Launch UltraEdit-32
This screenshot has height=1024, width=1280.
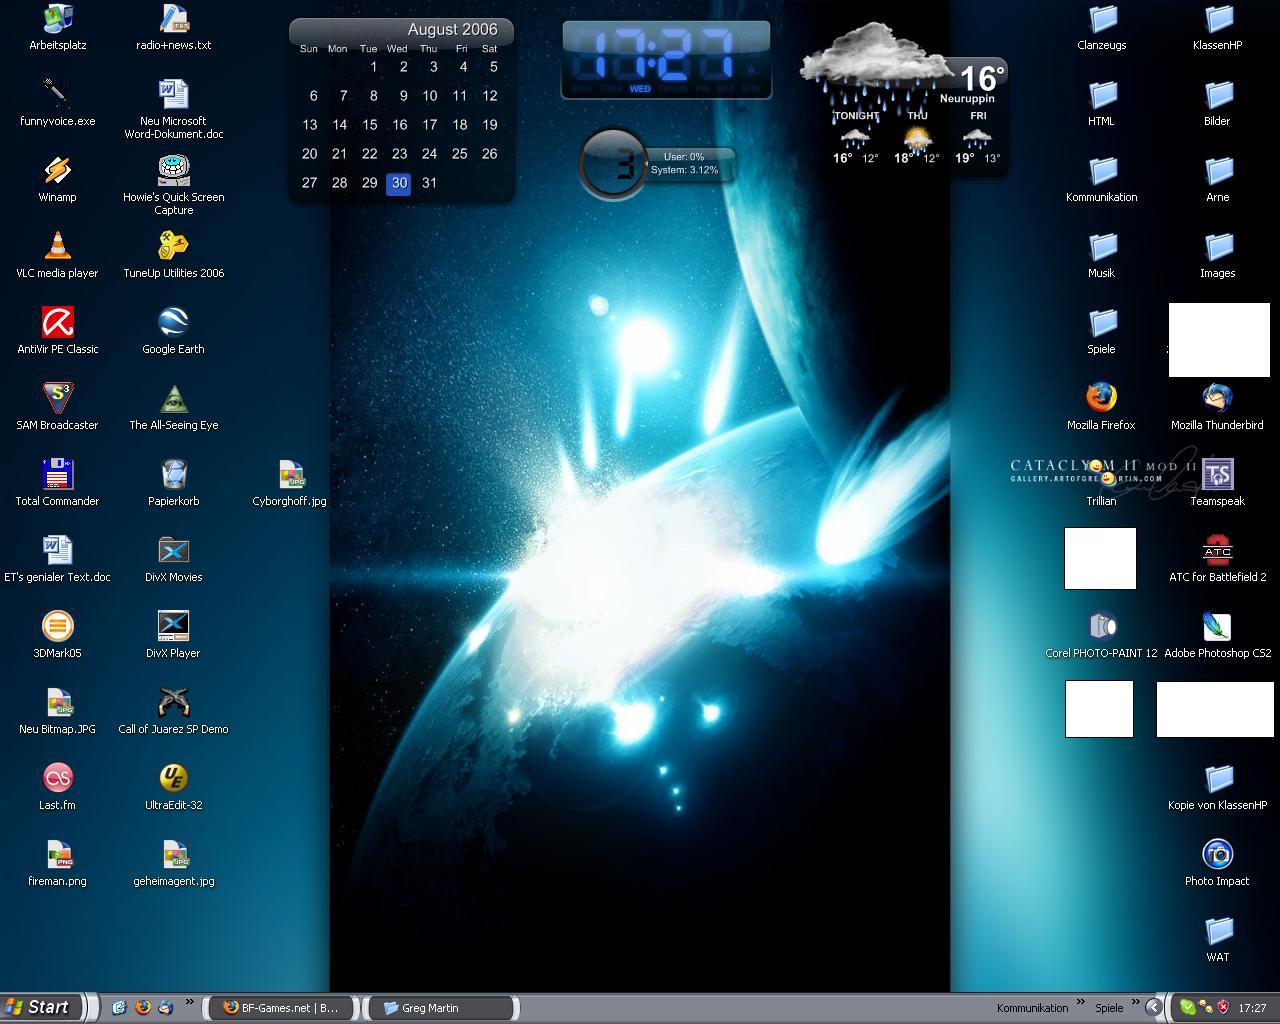point(174,787)
